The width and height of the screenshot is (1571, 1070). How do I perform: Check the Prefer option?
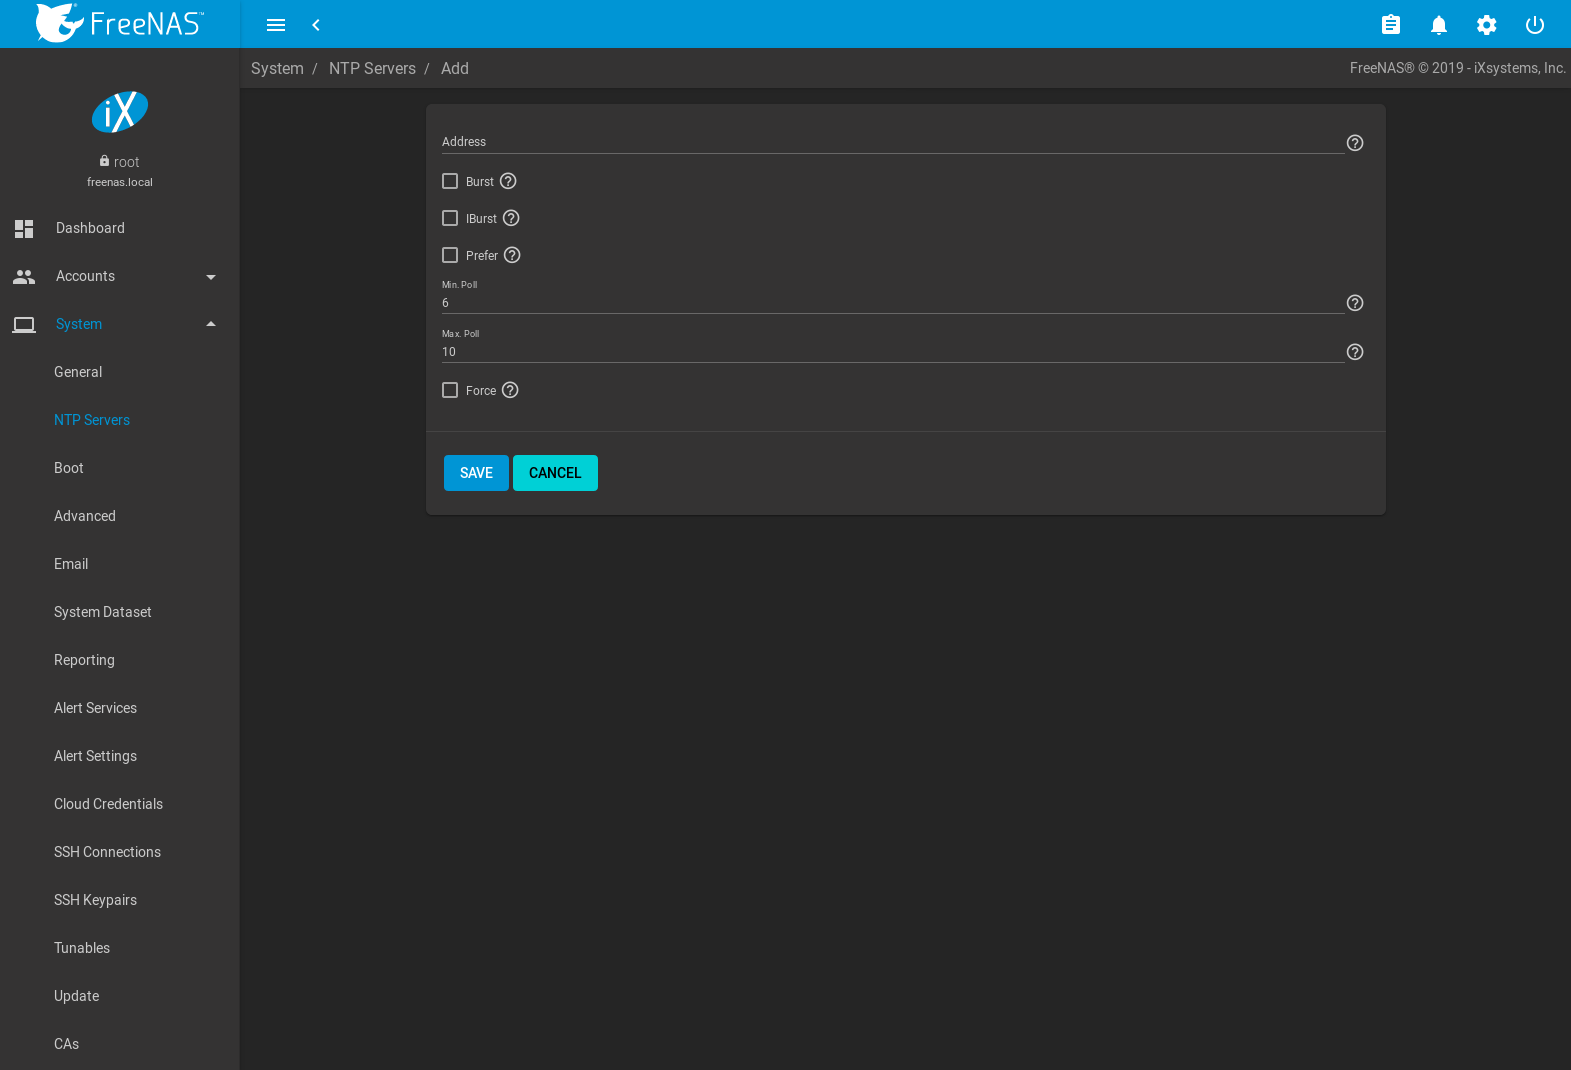coord(450,255)
